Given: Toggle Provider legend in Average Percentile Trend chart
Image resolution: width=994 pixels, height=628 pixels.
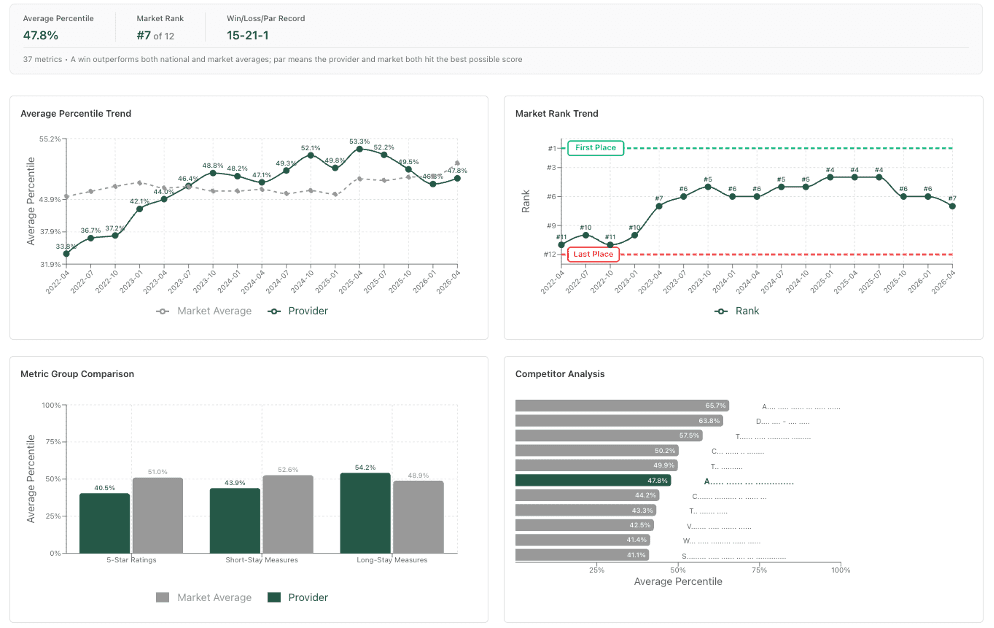Looking at the screenshot, I should point(298,311).
